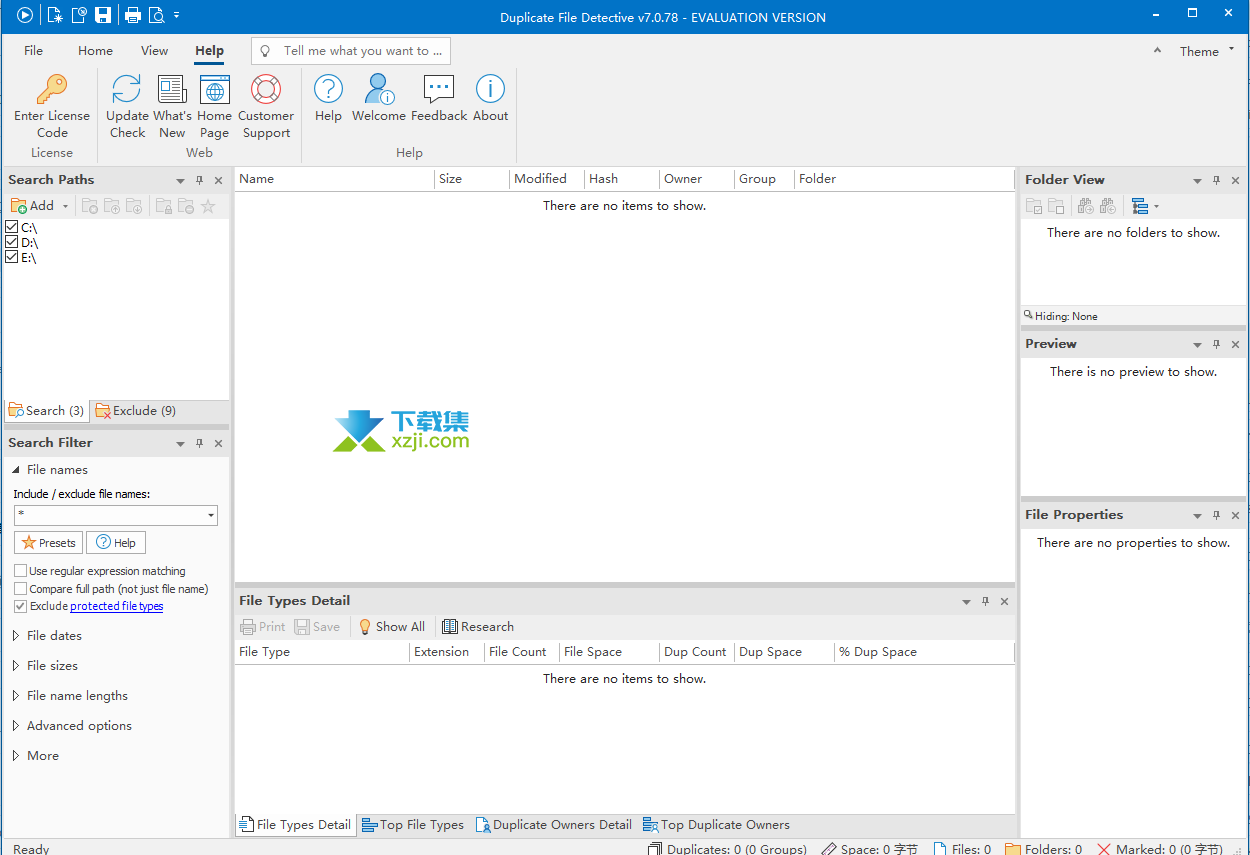This screenshot has width=1250, height=855.
Task: Expand the File name lengths section
Action: tap(16, 696)
